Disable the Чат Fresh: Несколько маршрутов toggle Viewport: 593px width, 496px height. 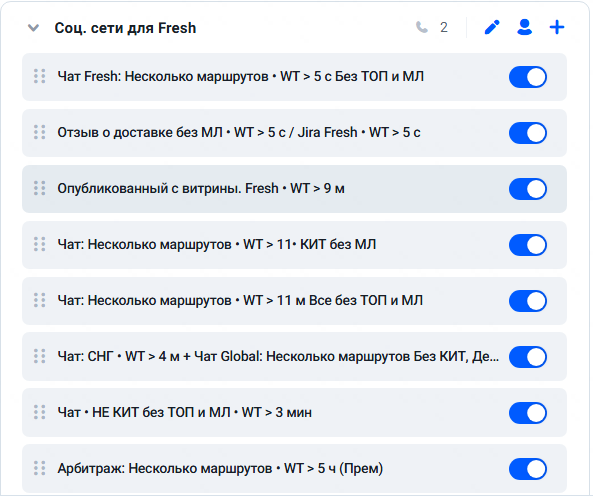pos(528,77)
